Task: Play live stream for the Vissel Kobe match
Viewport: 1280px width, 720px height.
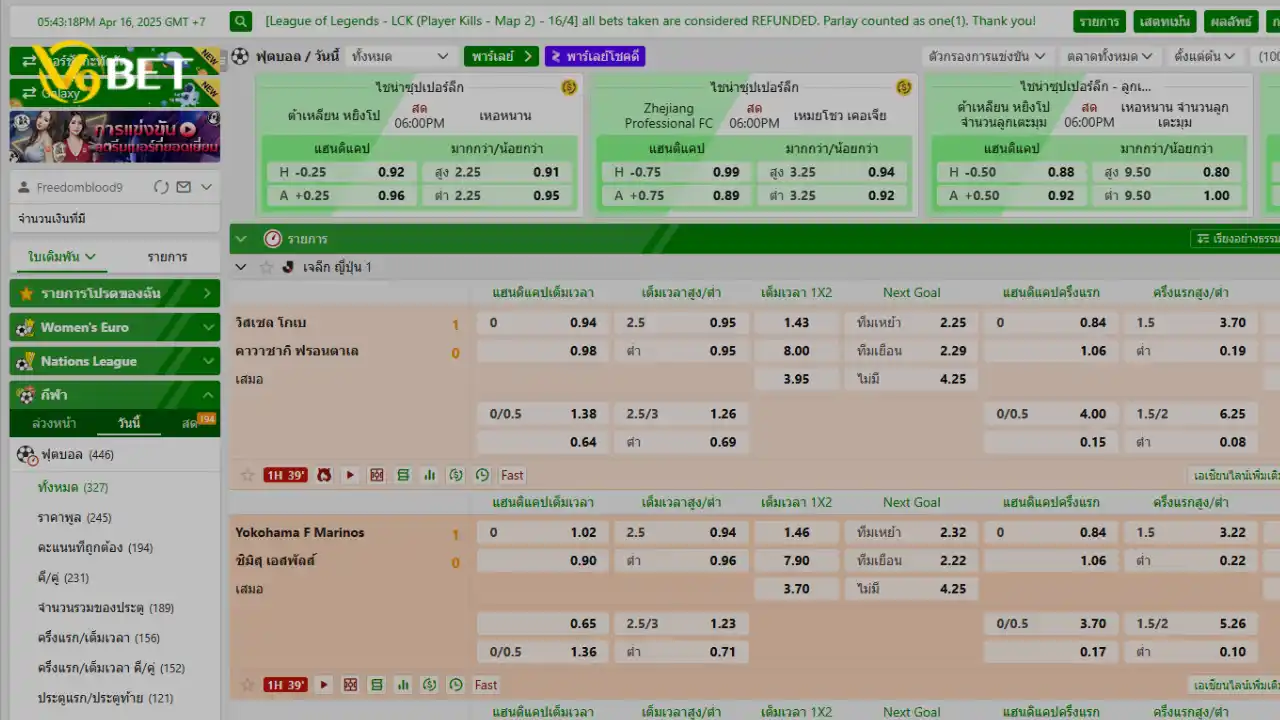Action: [x=350, y=475]
